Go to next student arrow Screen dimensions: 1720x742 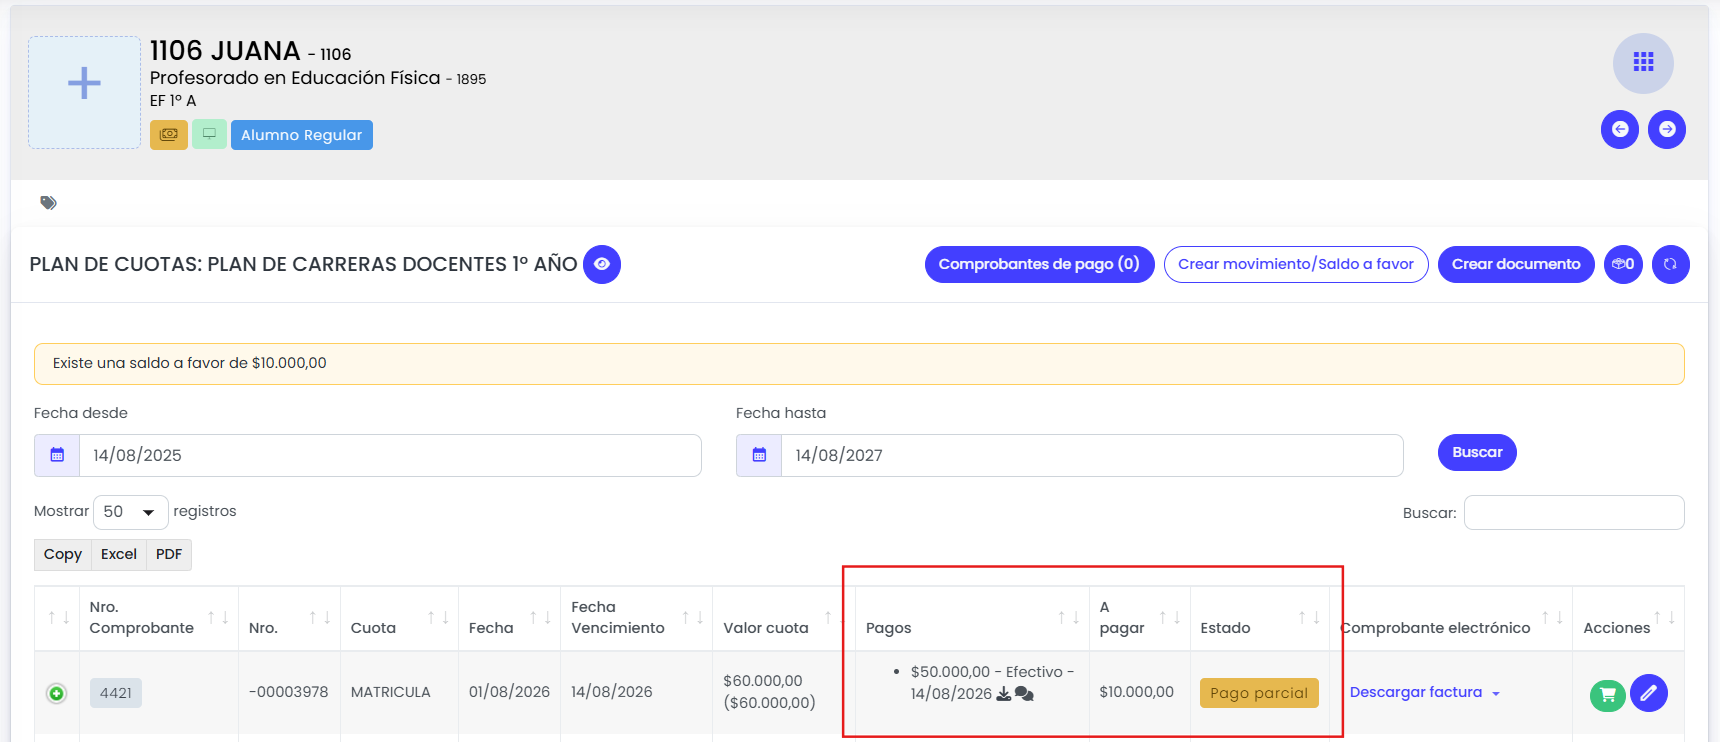(1667, 129)
